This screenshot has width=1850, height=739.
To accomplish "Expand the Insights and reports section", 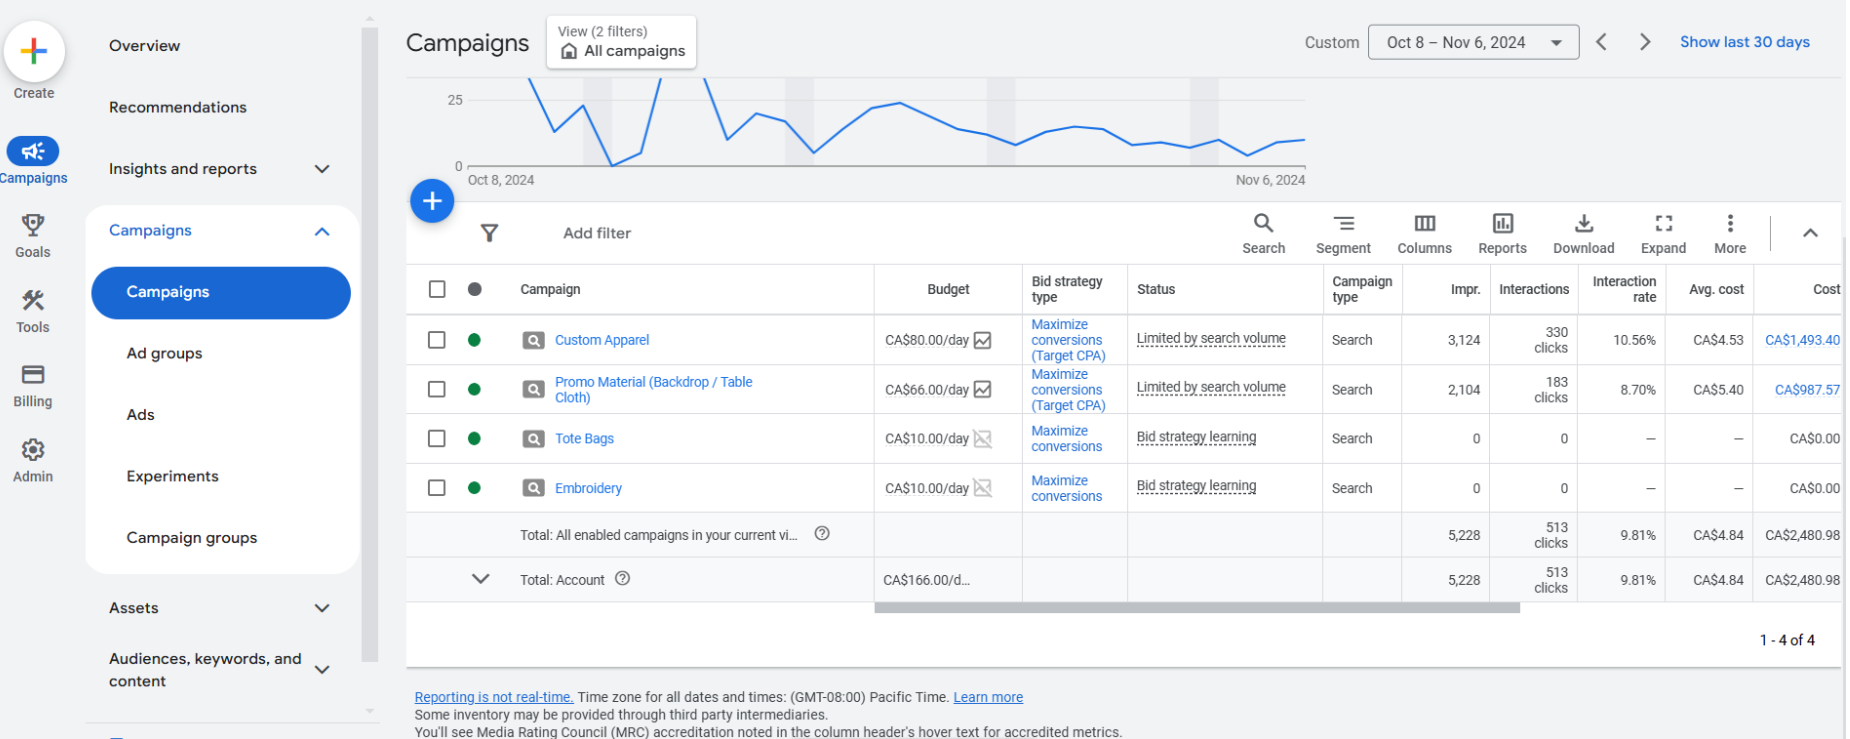I will (x=321, y=169).
